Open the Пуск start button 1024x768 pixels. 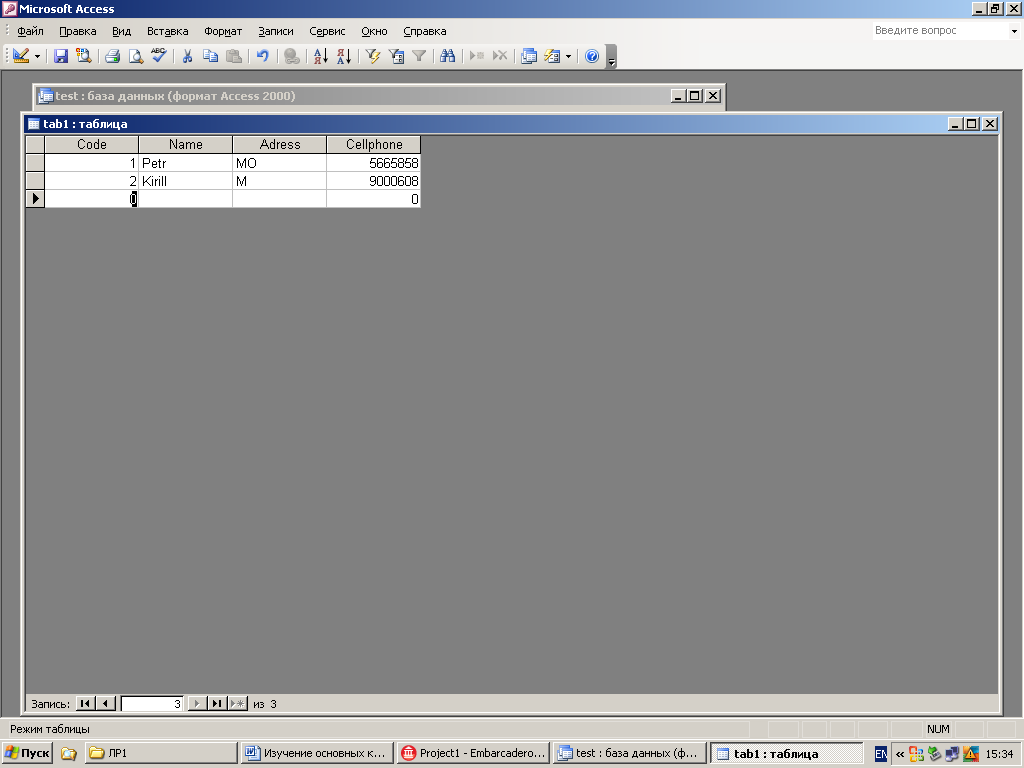(27, 753)
